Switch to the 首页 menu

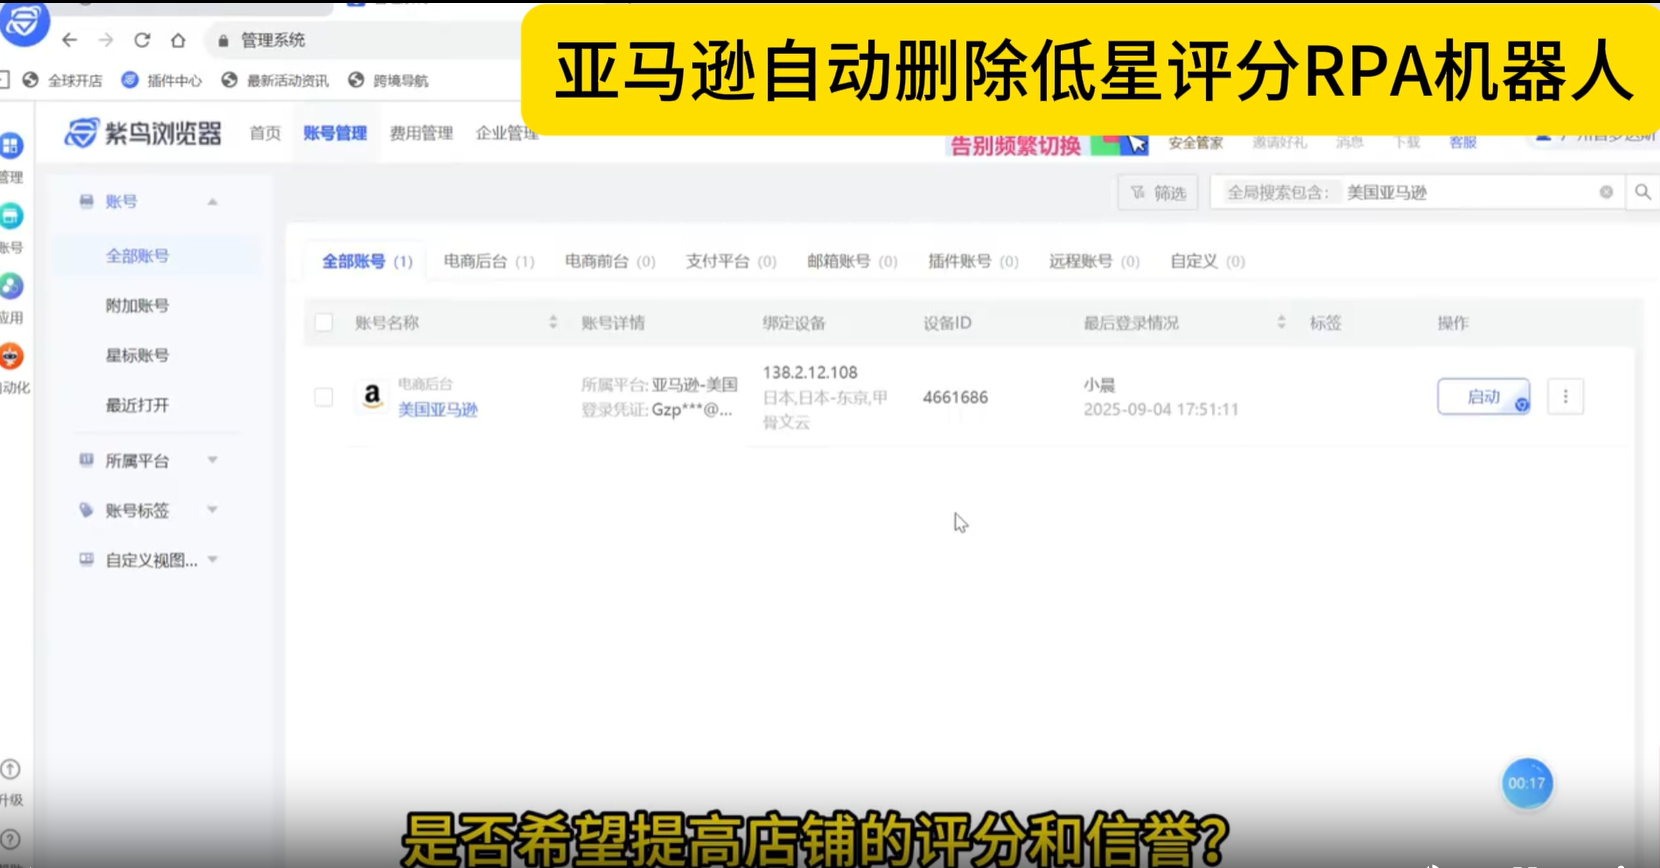pyautogui.click(x=265, y=133)
